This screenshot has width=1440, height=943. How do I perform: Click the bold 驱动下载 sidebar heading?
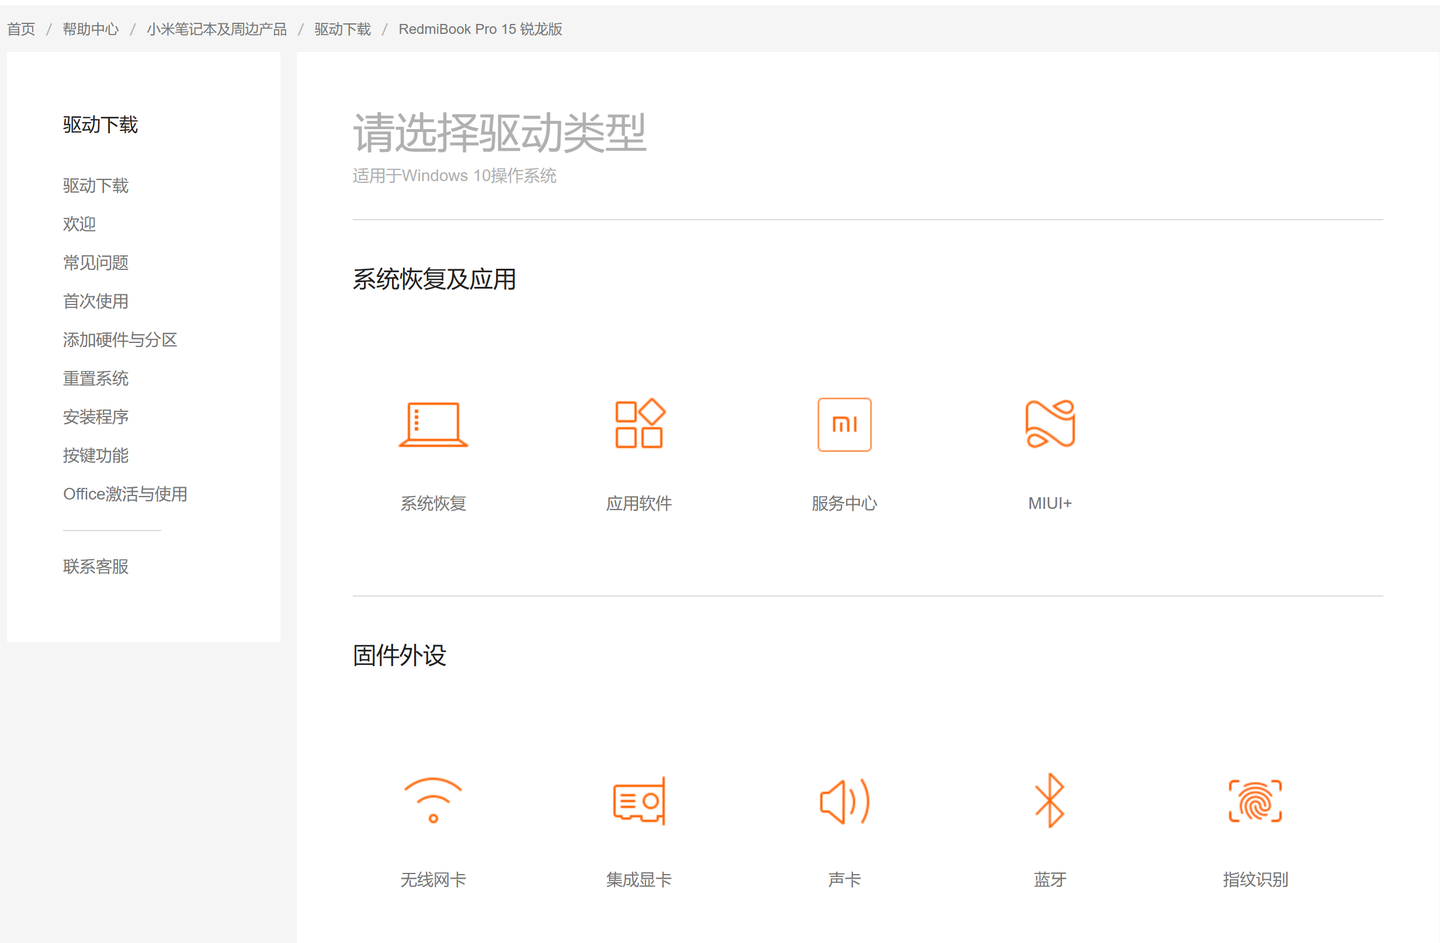click(x=101, y=125)
